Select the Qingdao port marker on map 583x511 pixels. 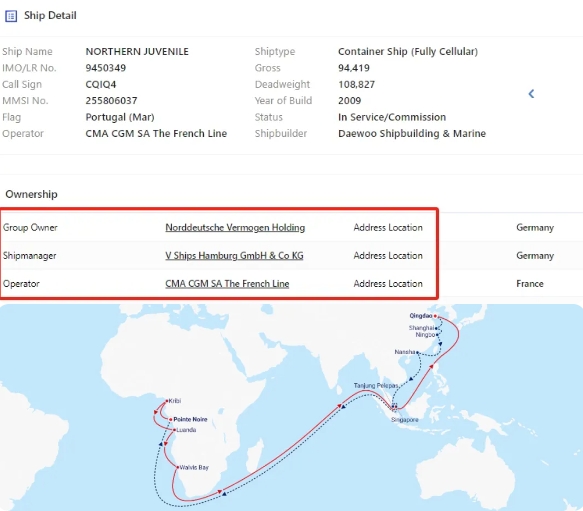pyautogui.click(x=435, y=316)
